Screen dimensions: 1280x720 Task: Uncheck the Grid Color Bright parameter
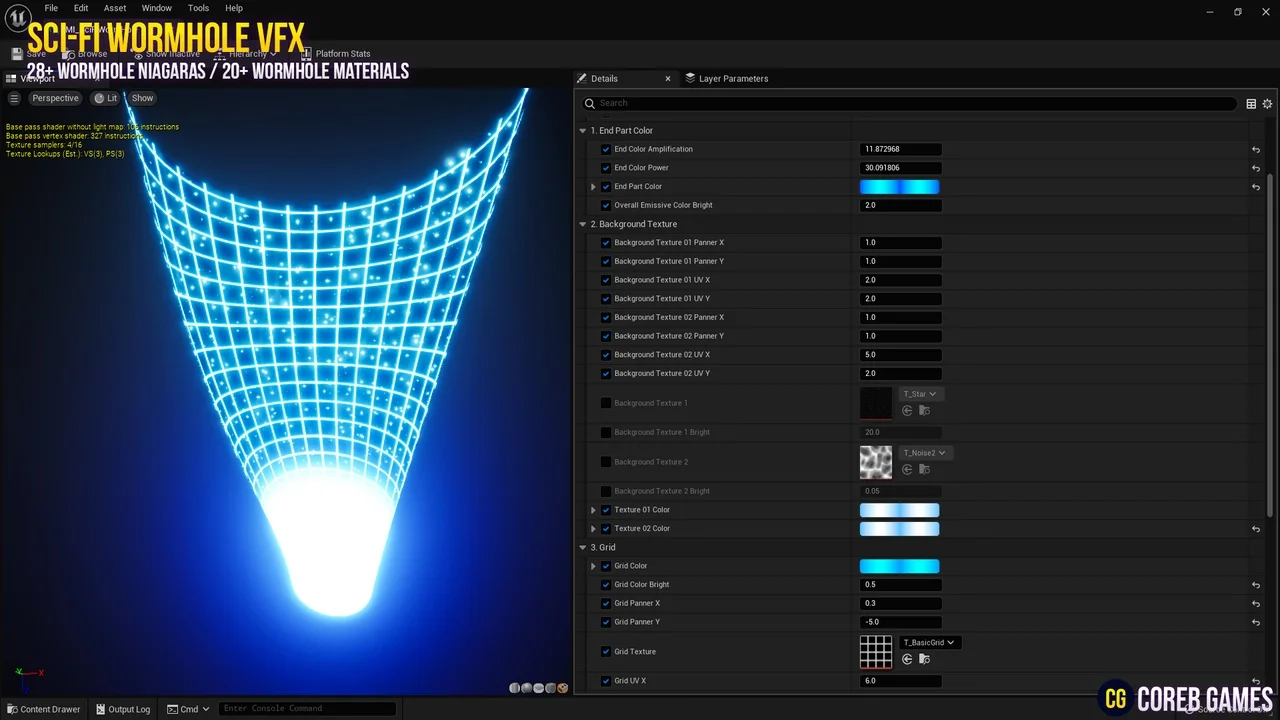pyautogui.click(x=605, y=585)
